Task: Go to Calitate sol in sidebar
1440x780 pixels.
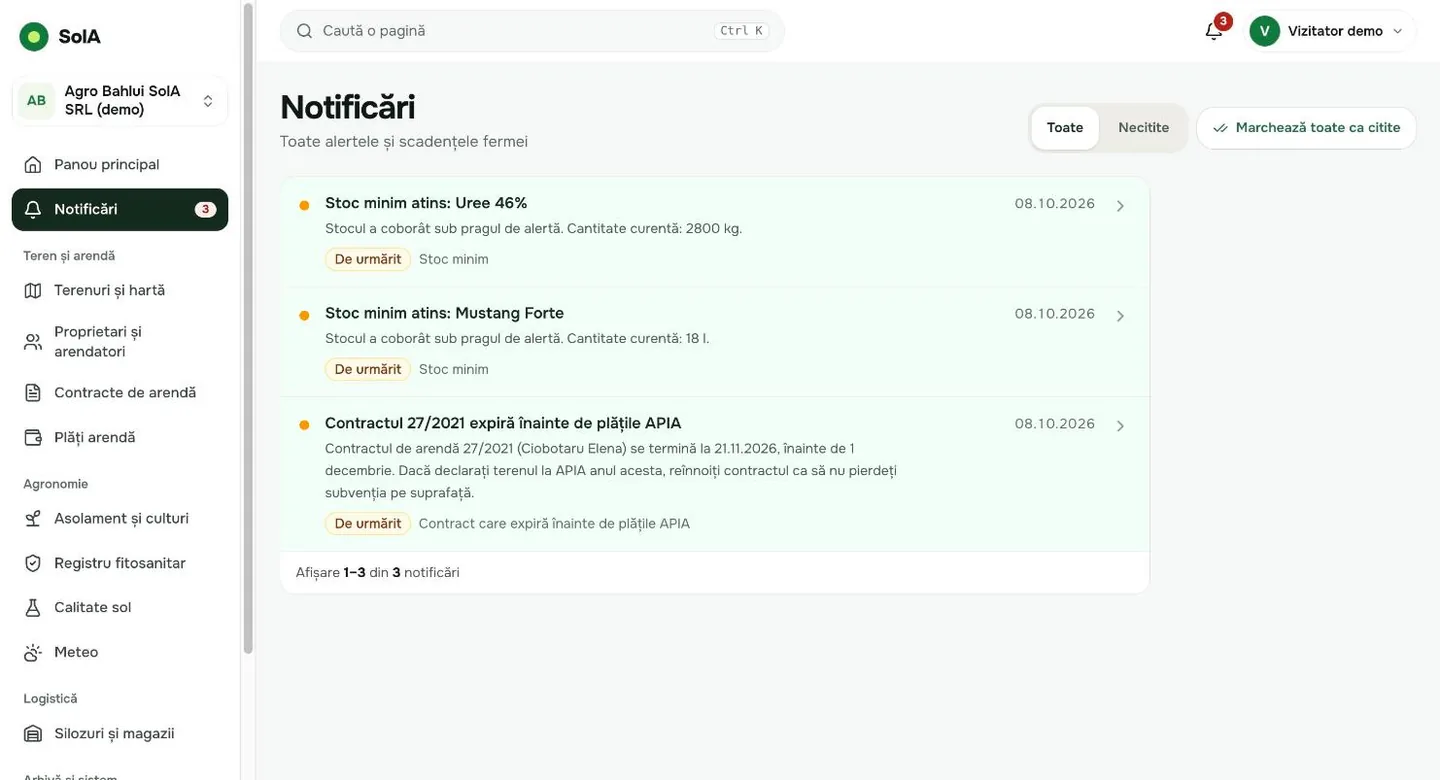Action: click(x=120, y=607)
